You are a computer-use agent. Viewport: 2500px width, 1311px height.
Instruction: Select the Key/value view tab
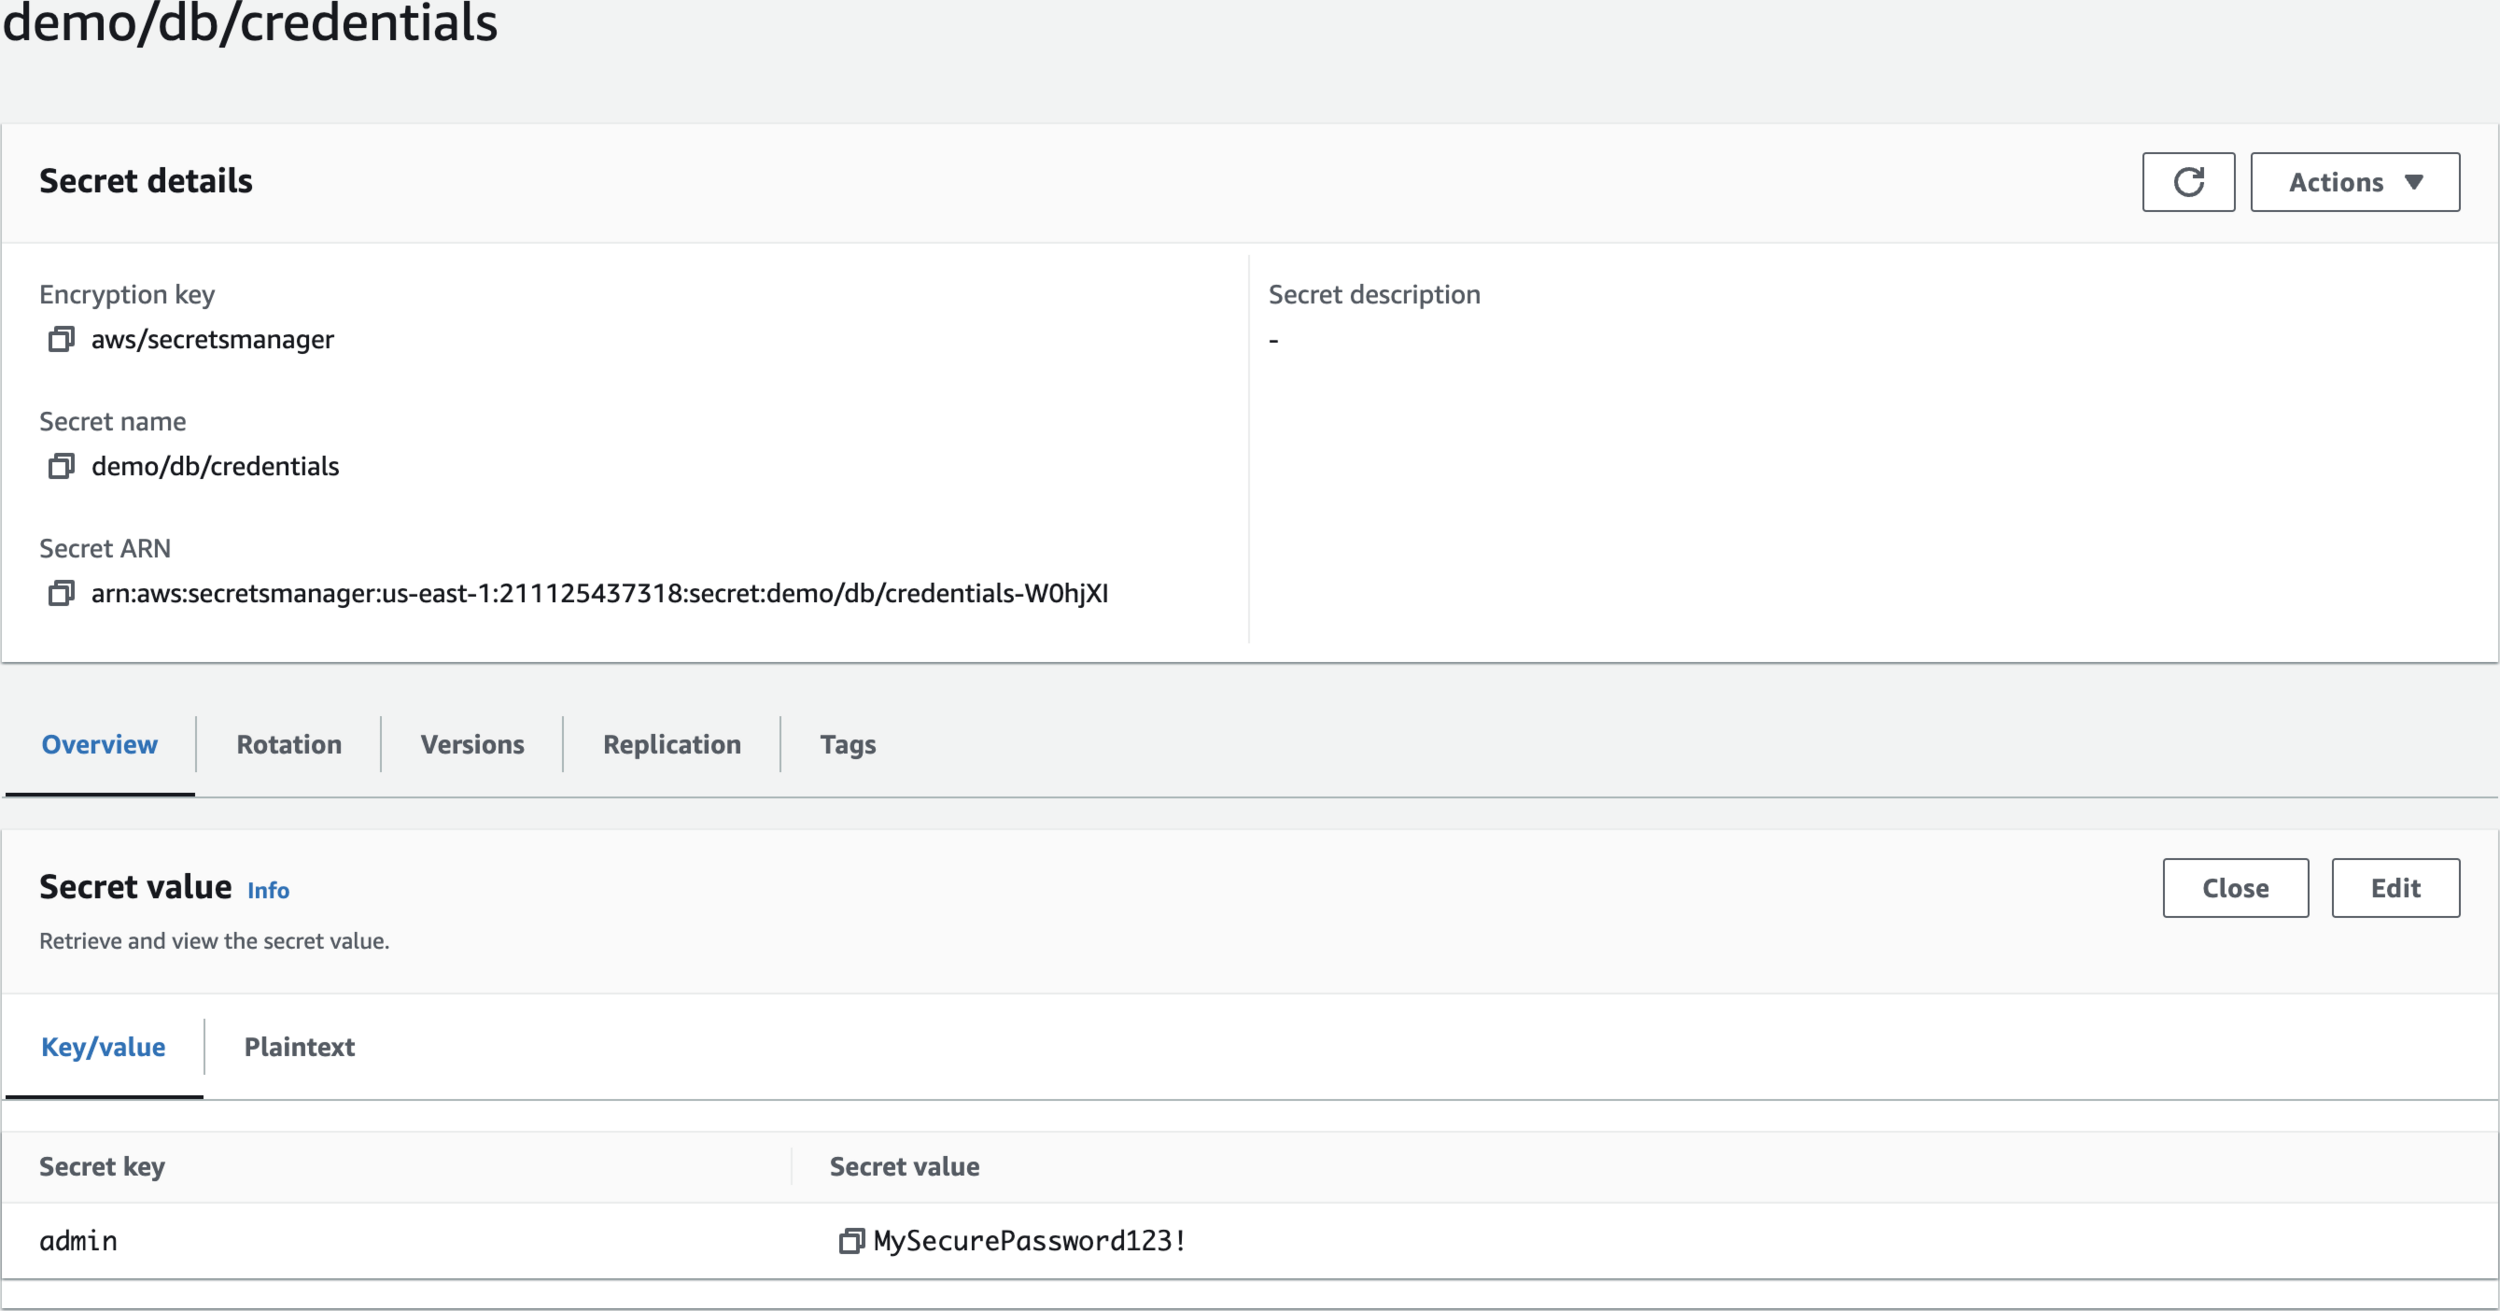[103, 1047]
